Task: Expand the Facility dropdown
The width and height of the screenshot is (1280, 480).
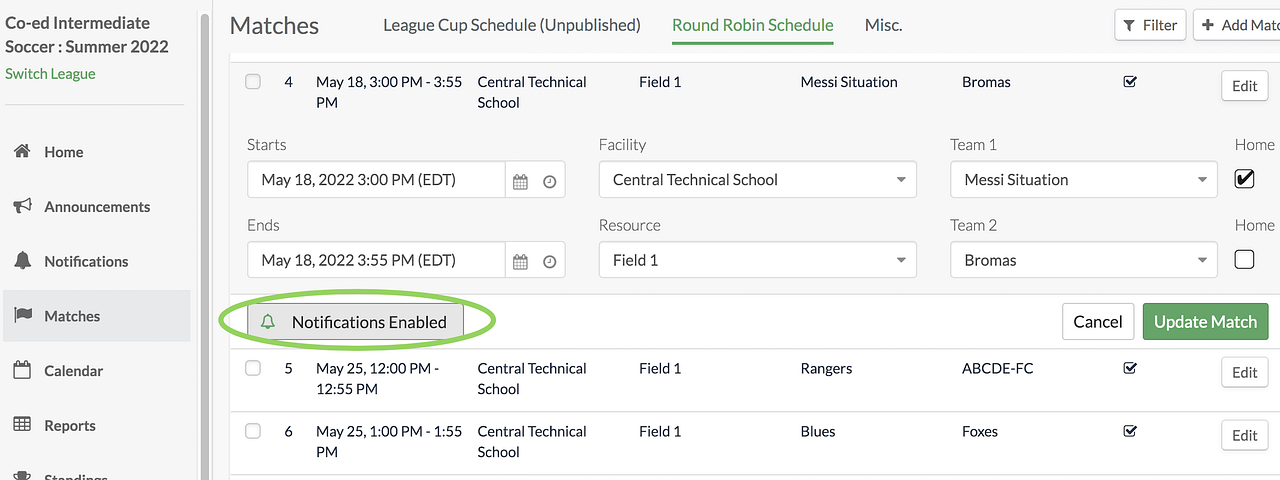Action: pos(757,180)
